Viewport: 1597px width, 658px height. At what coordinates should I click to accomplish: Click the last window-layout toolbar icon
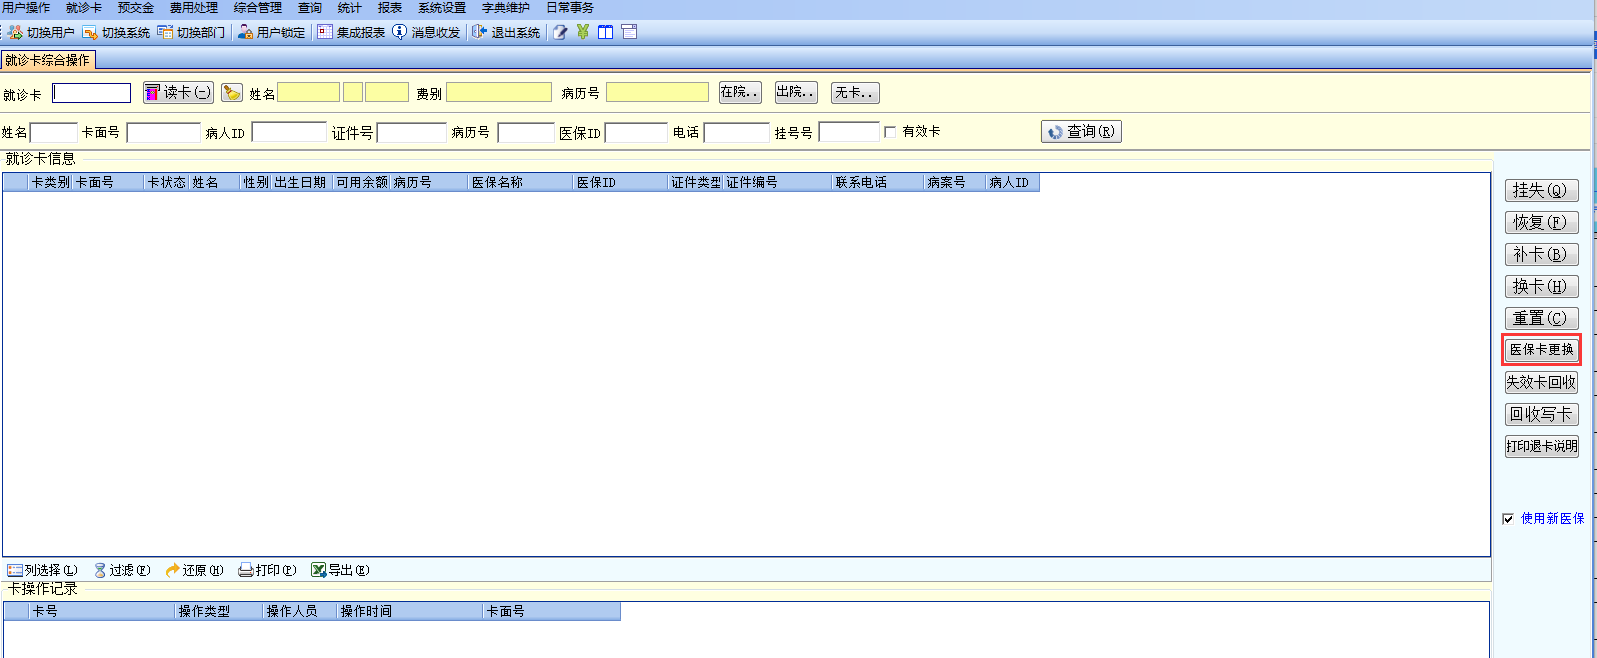click(x=629, y=32)
